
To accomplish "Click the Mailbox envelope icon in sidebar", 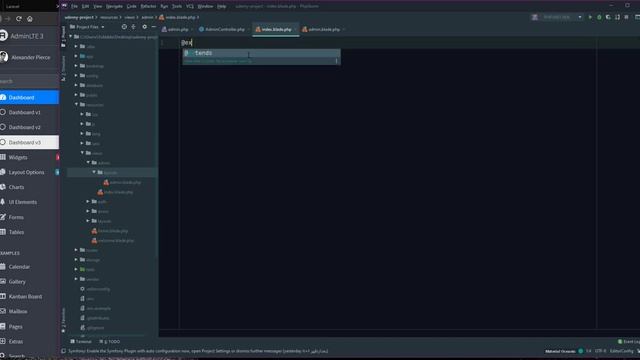I will (3, 311).
